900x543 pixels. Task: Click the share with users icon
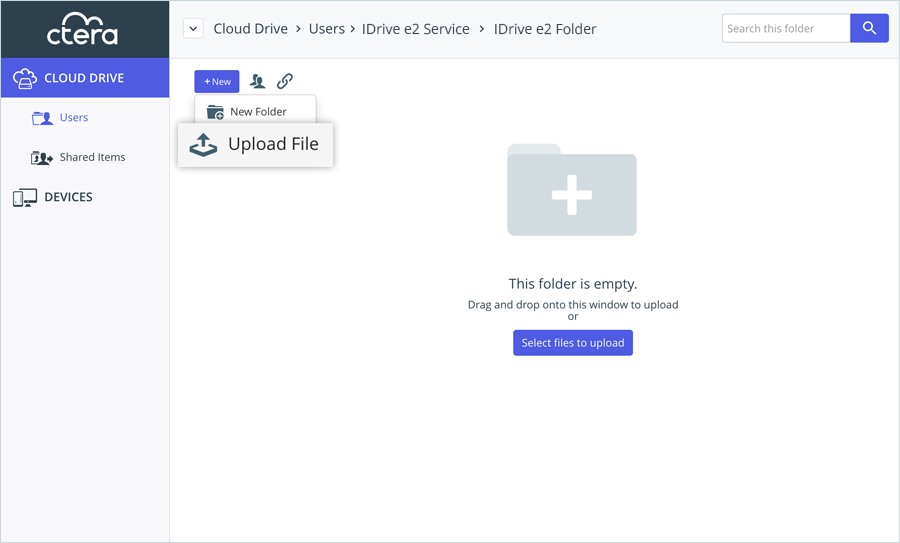[257, 81]
